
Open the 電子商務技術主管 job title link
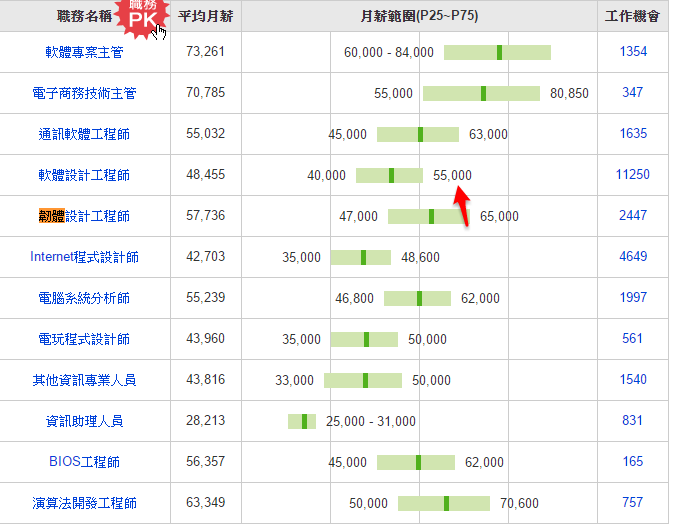coord(84,93)
